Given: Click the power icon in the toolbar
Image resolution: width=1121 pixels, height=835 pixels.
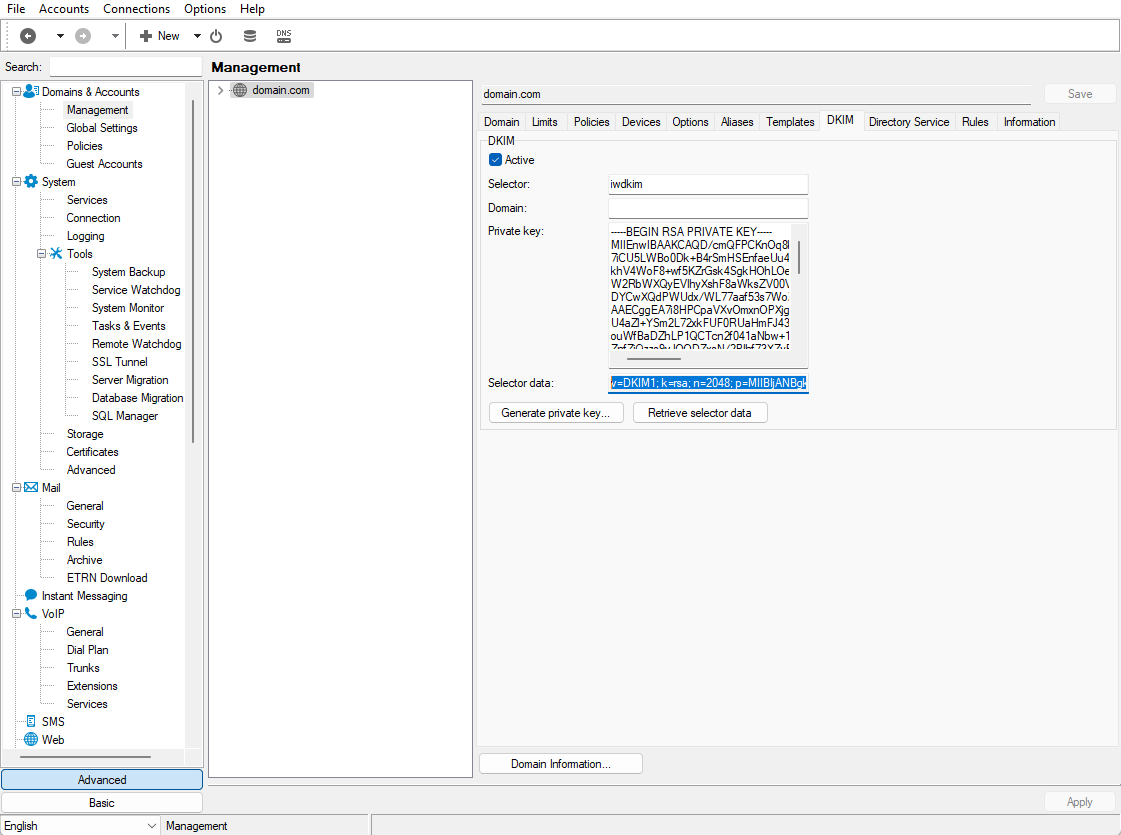Looking at the screenshot, I should [x=216, y=36].
